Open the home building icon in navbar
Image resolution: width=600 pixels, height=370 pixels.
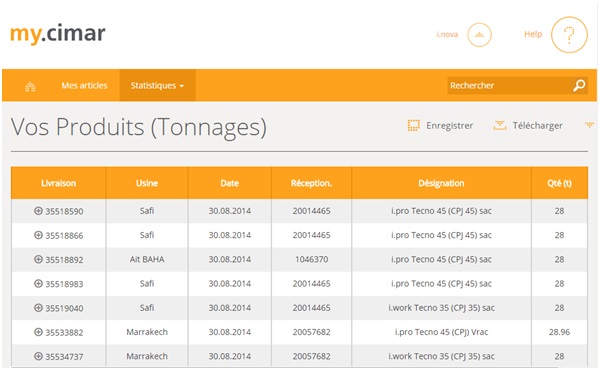click(x=30, y=86)
